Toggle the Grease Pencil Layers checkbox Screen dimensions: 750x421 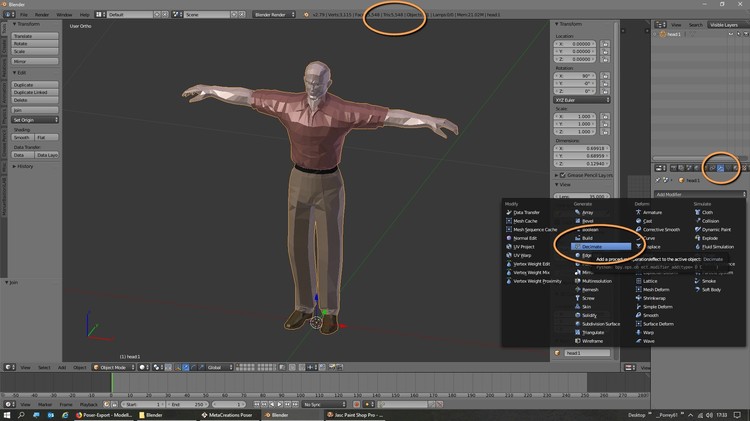[562, 175]
